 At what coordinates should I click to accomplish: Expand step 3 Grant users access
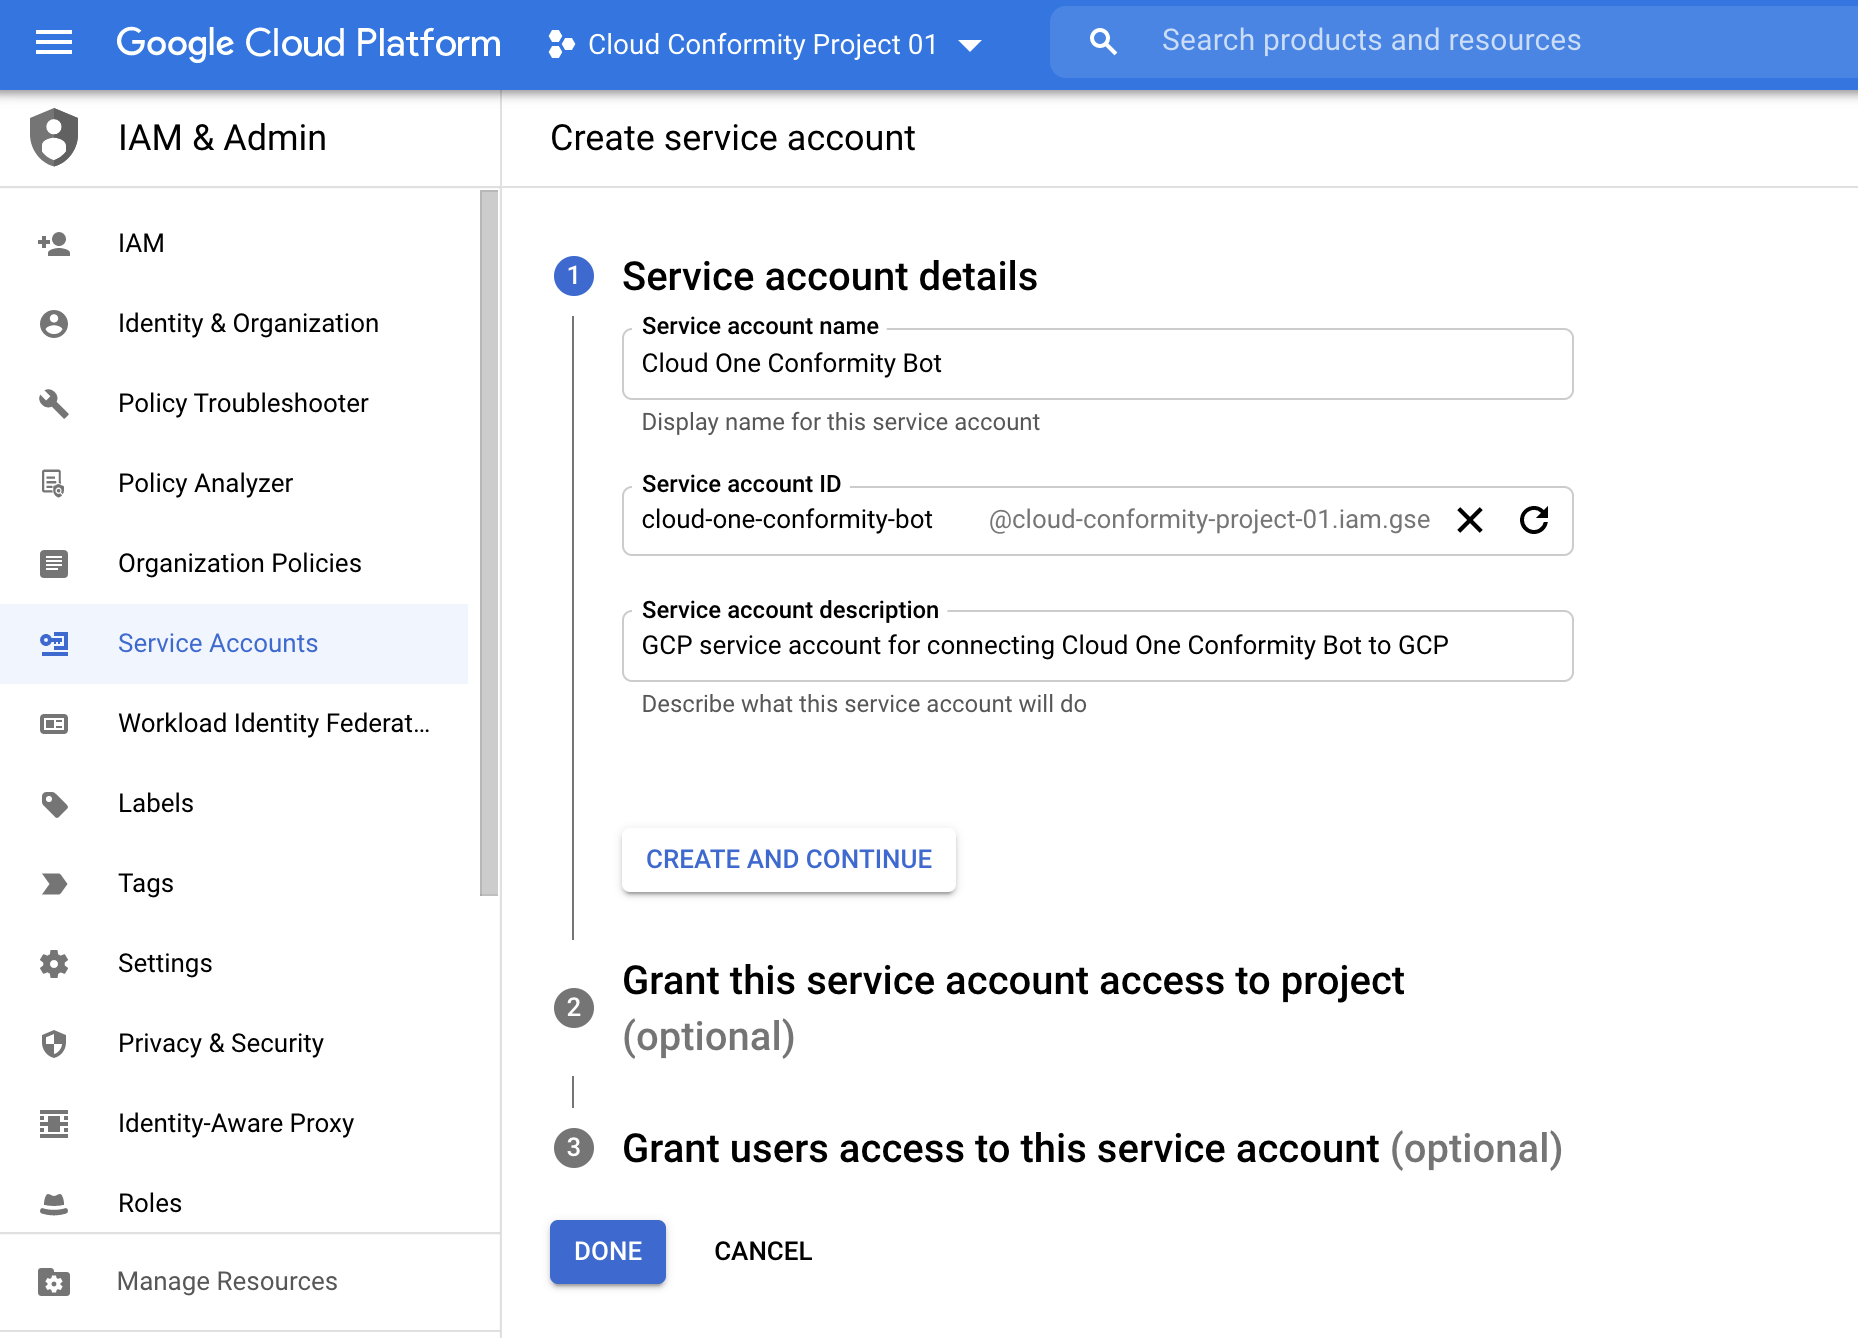(1090, 1149)
